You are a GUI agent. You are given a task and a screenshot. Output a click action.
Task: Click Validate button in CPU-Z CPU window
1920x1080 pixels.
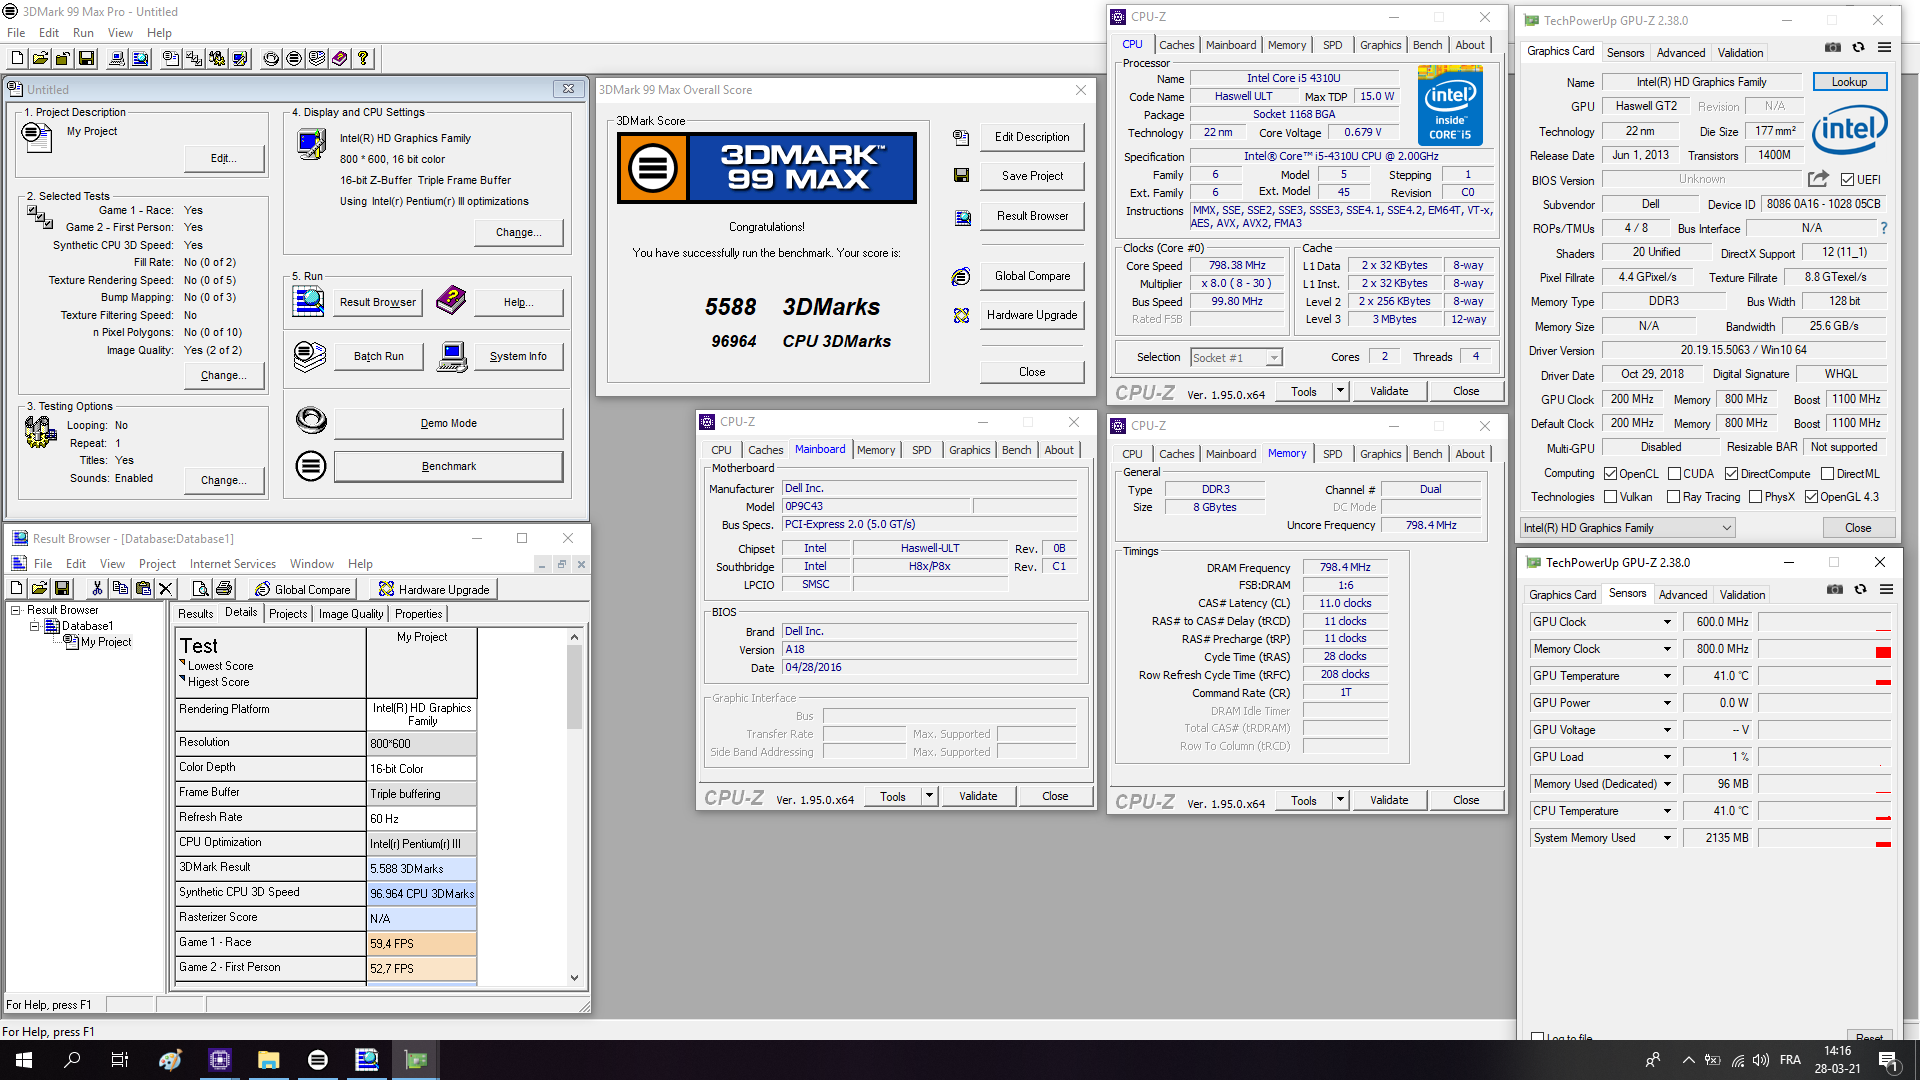pyautogui.click(x=1388, y=391)
